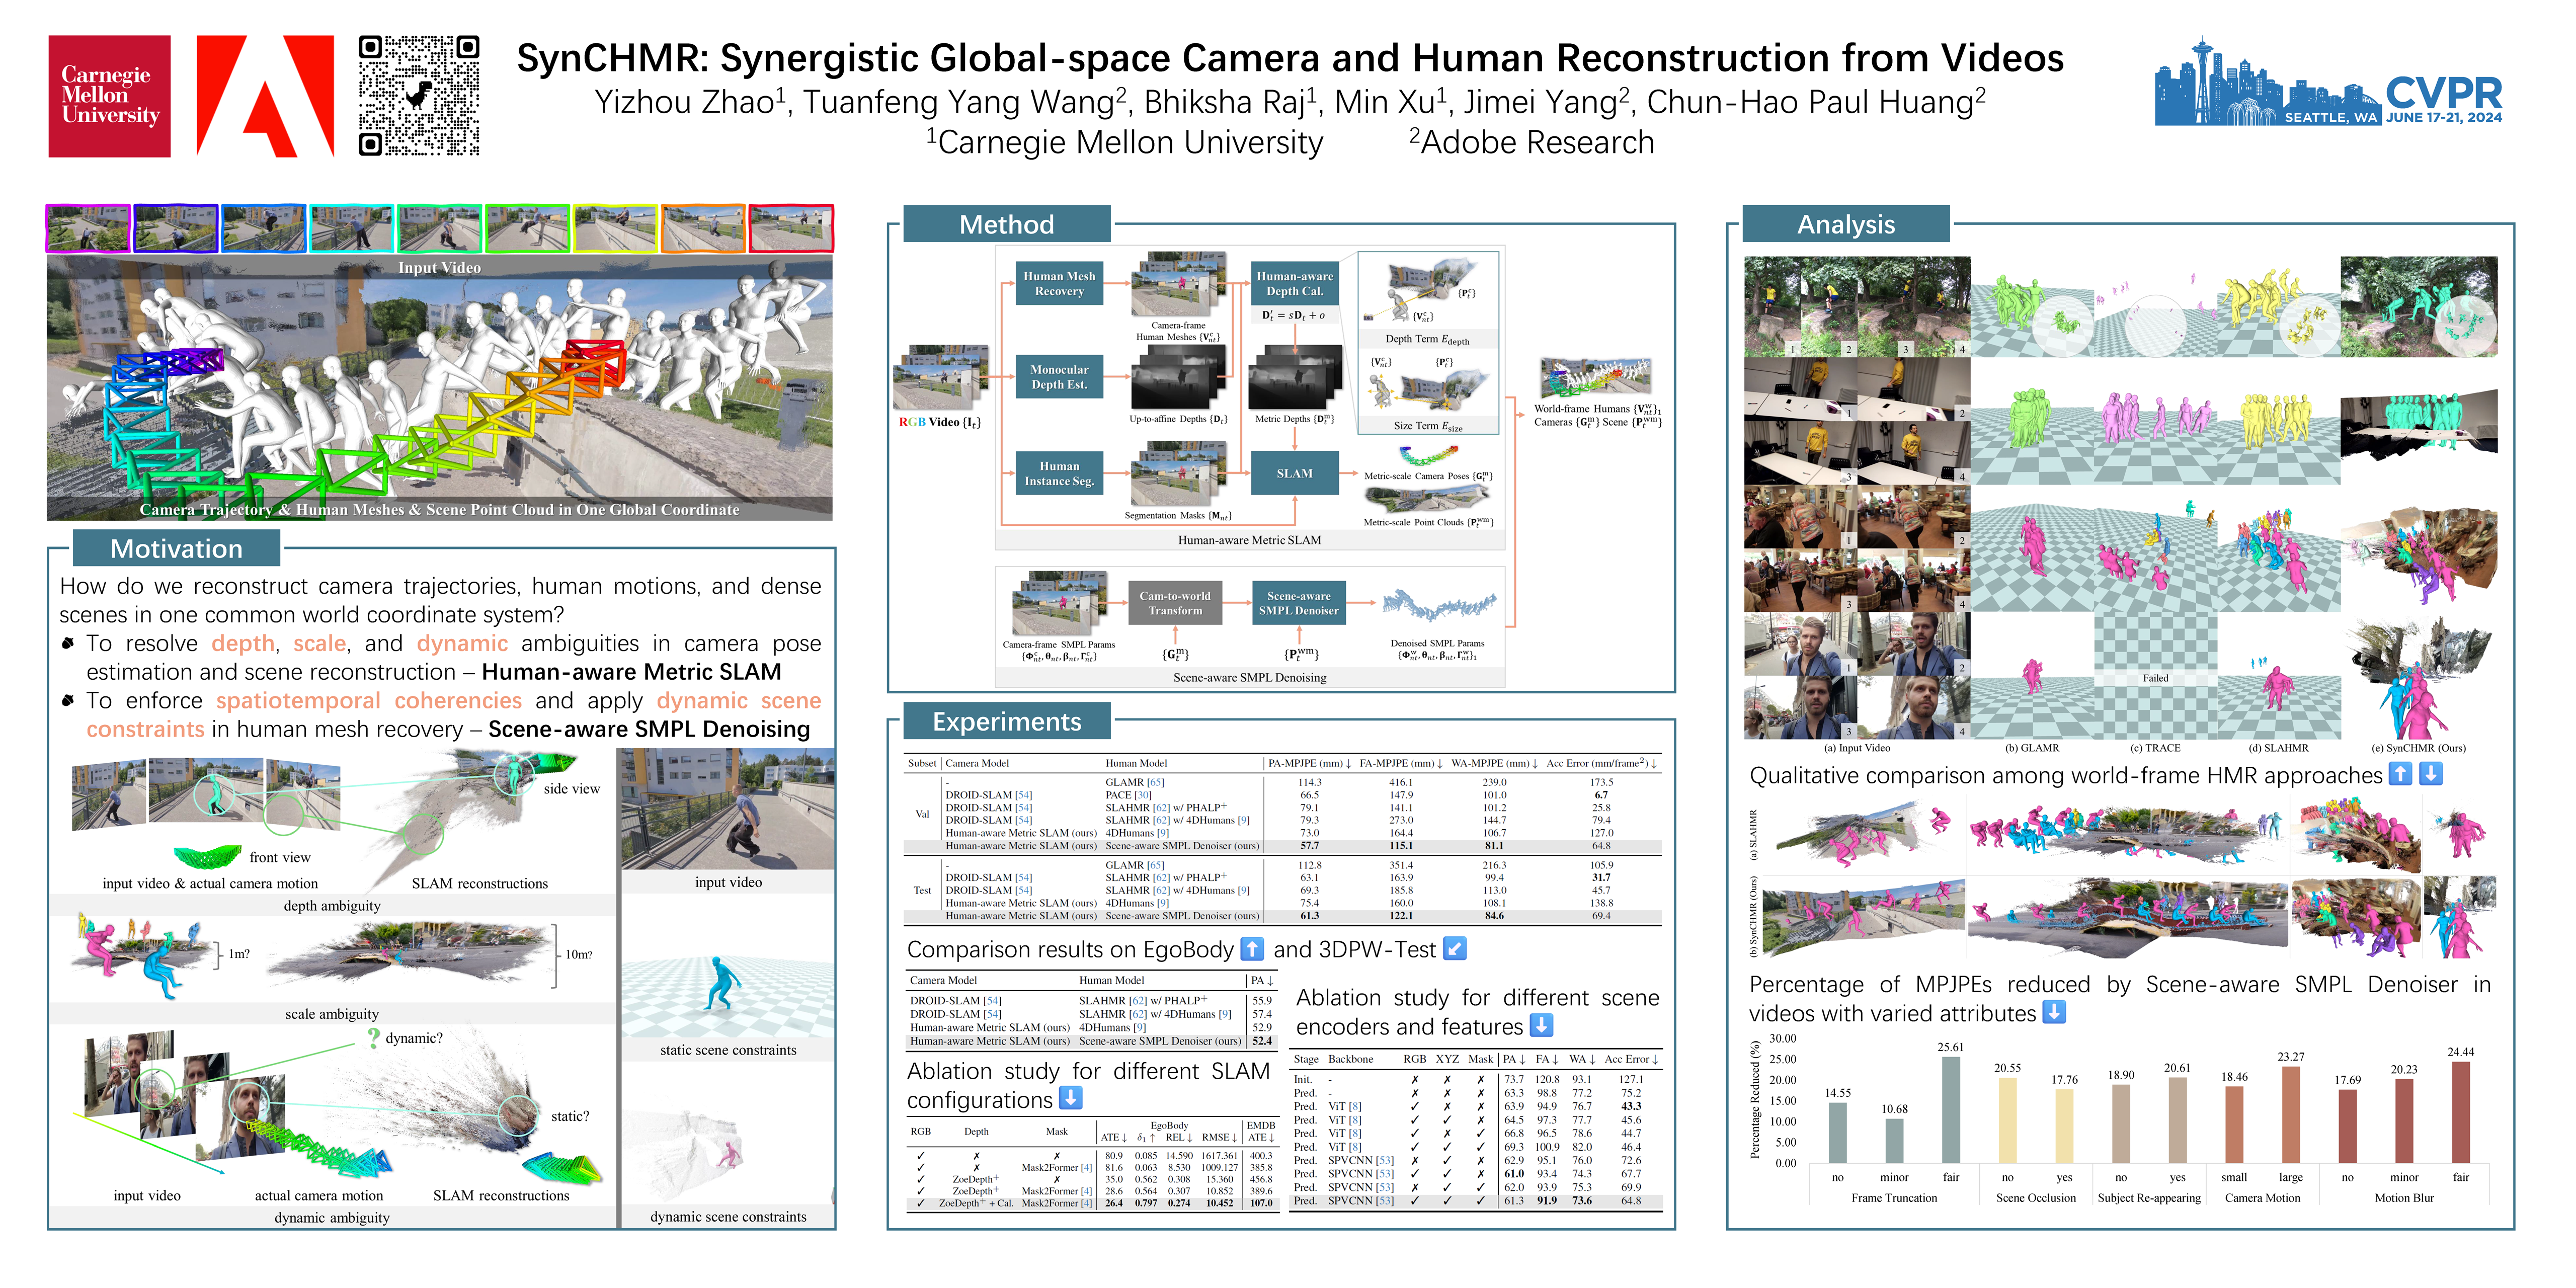Select the red-bordered input video frame

pyautogui.click(x=791, y=229)
